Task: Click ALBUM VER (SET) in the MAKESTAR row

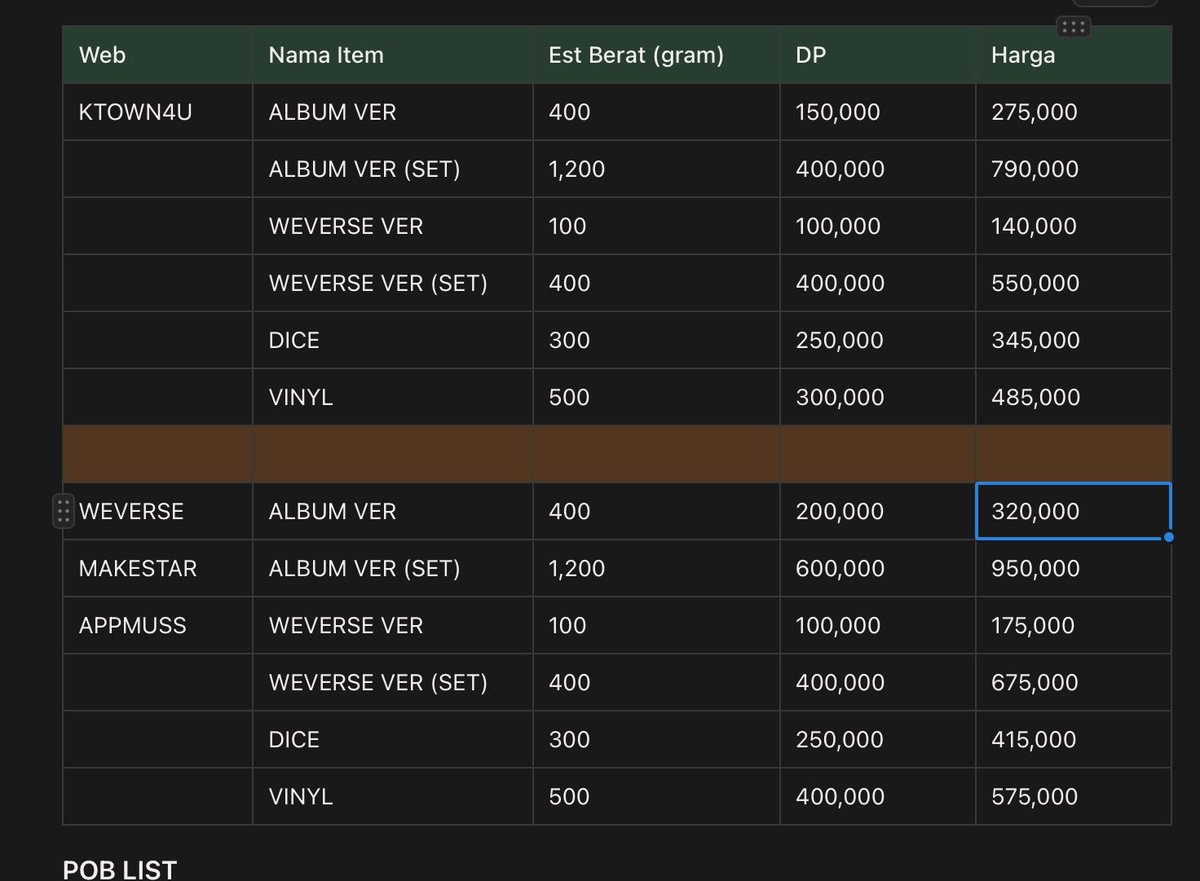Action: click(393, 568)
